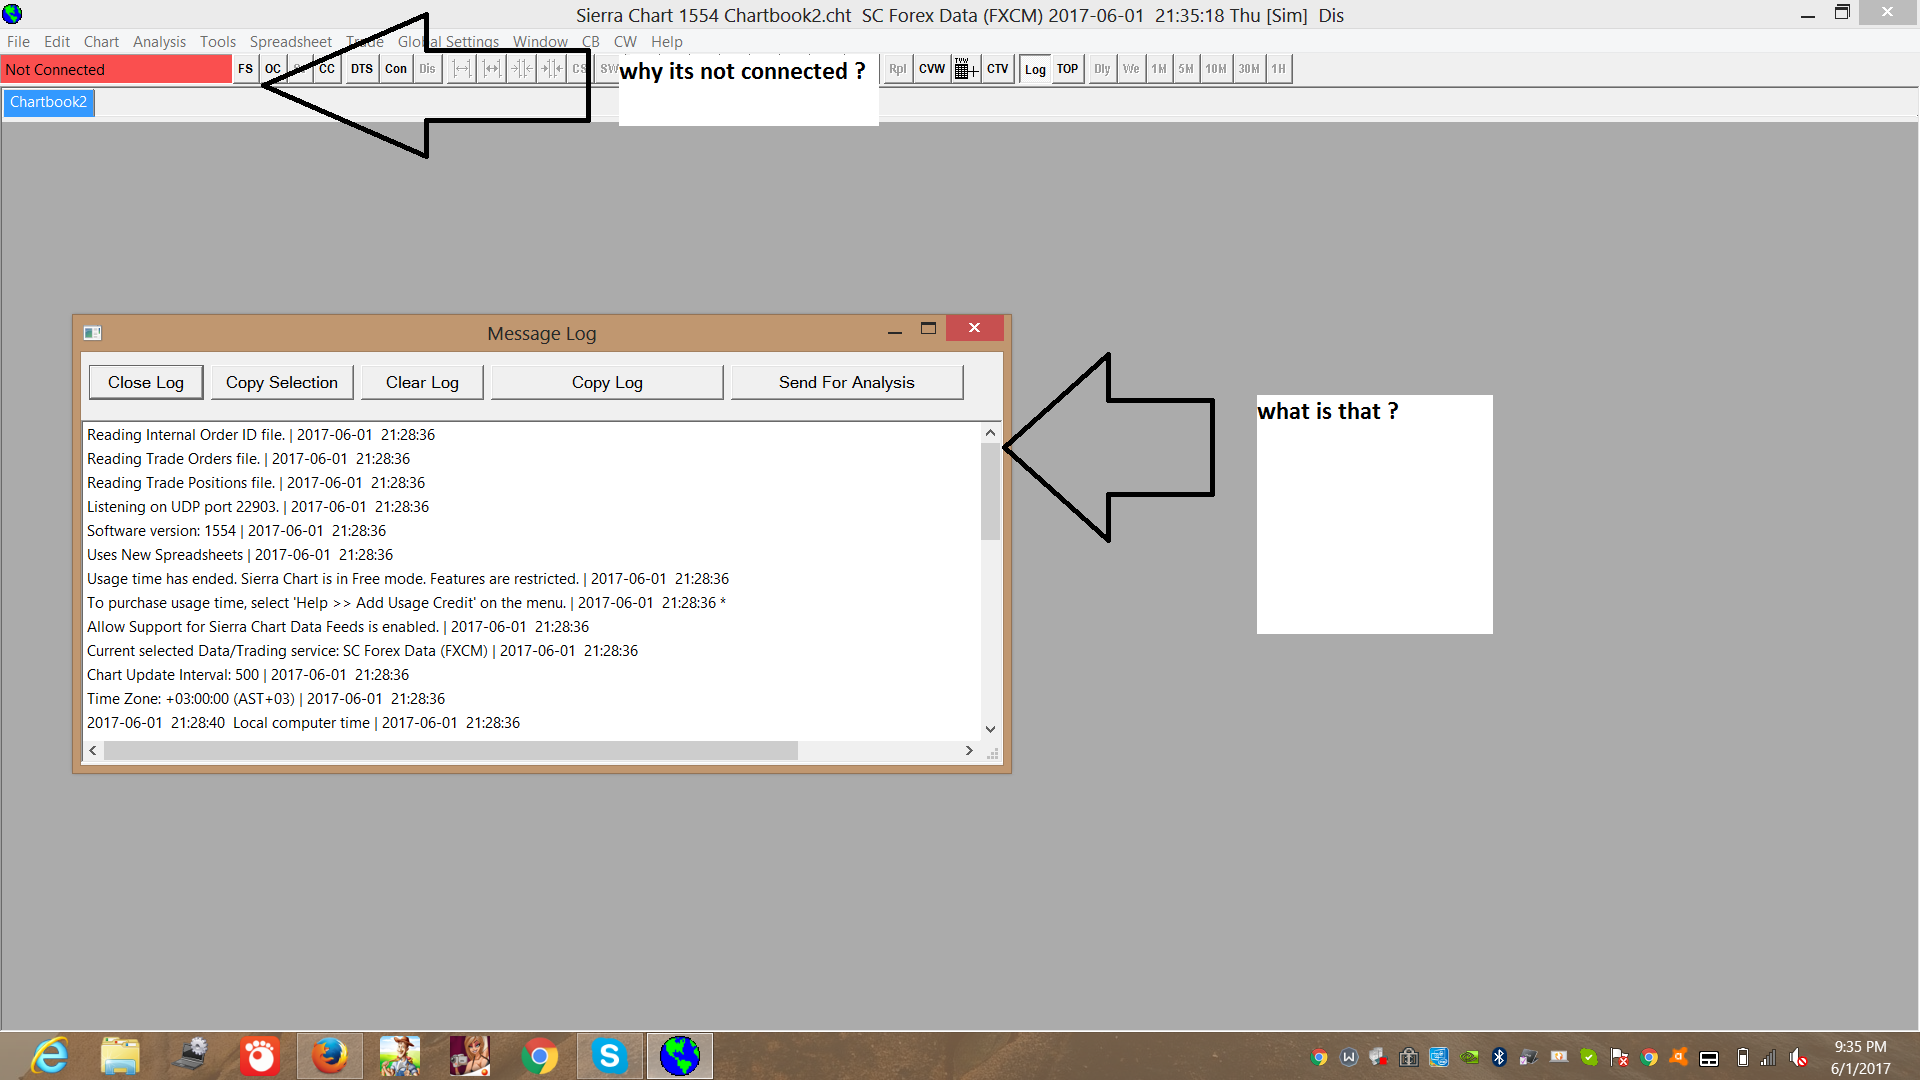Click the DTS toolbar button
Screen dimensions: 1920x1080
[x=361, y=69]
